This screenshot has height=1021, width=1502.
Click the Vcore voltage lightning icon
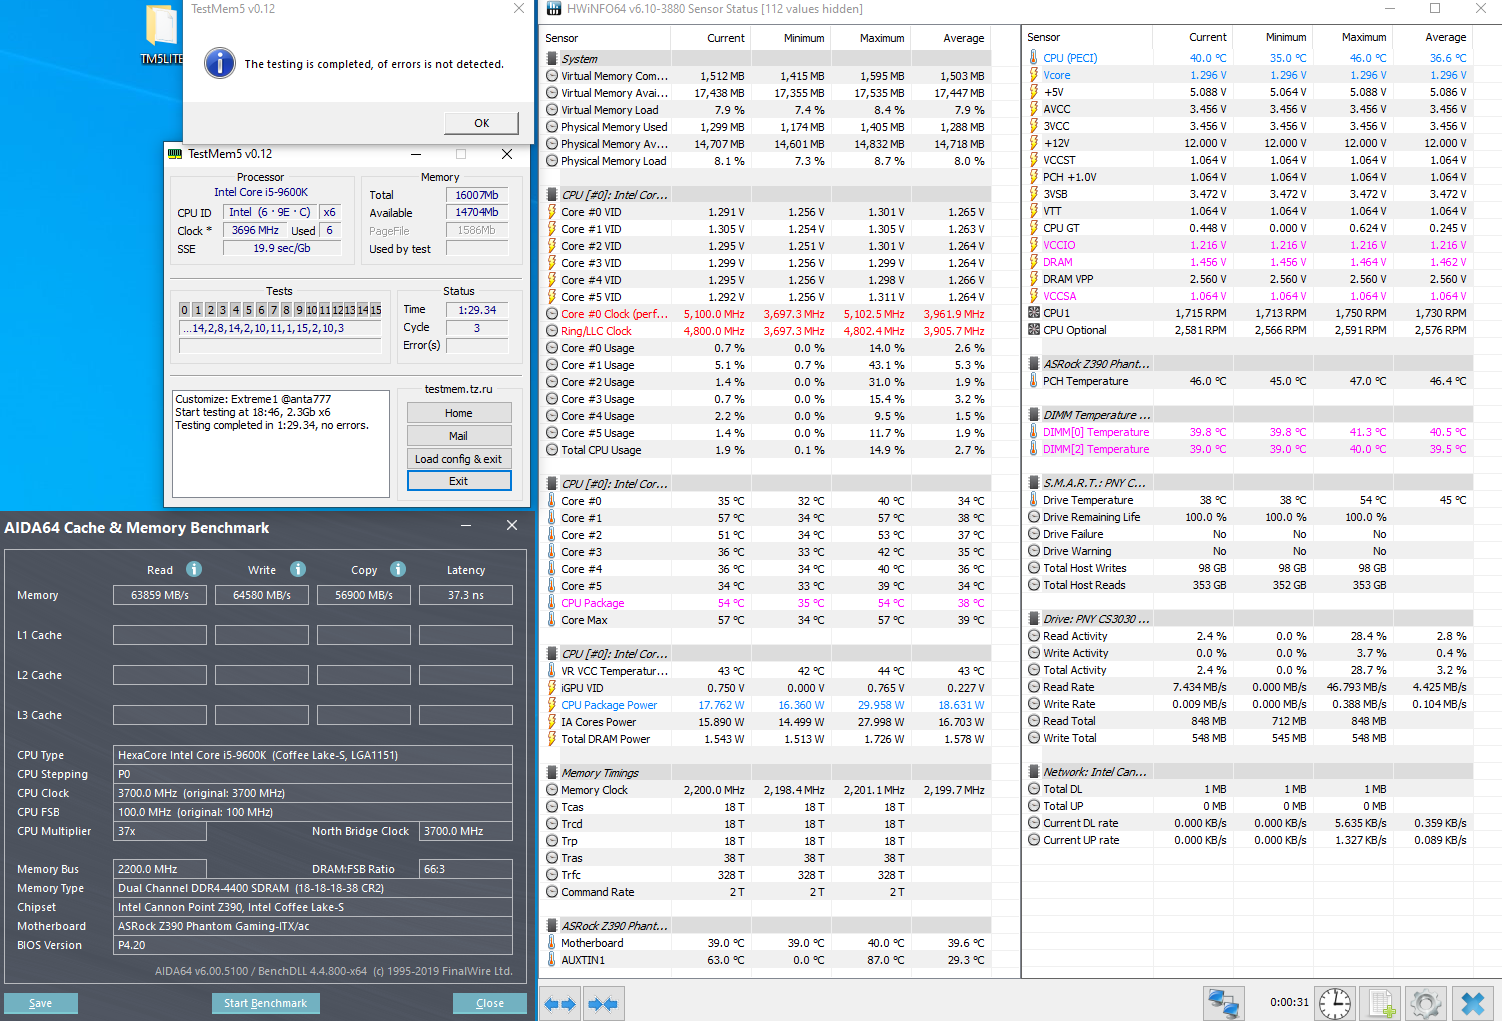[x=1034, y=75]
